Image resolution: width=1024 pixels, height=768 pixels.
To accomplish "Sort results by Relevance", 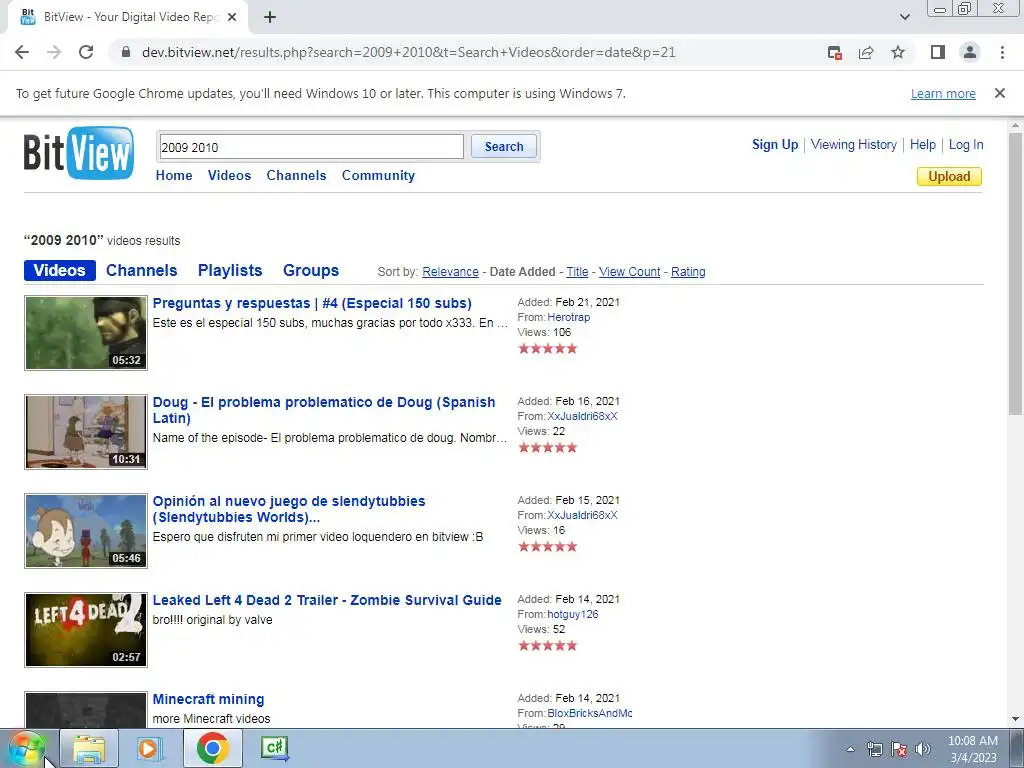I will click(451, 272).
